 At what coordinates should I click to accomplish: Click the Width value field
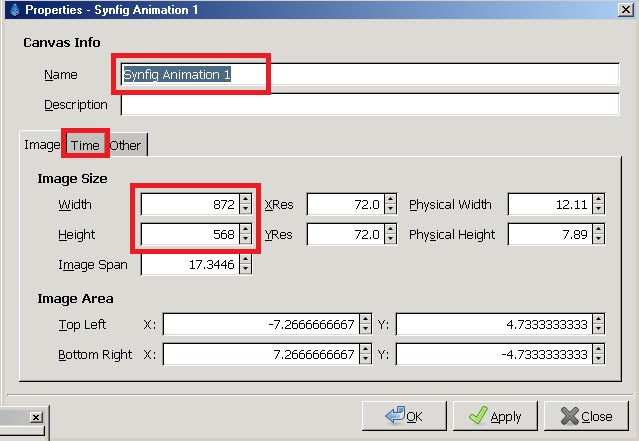190,204
